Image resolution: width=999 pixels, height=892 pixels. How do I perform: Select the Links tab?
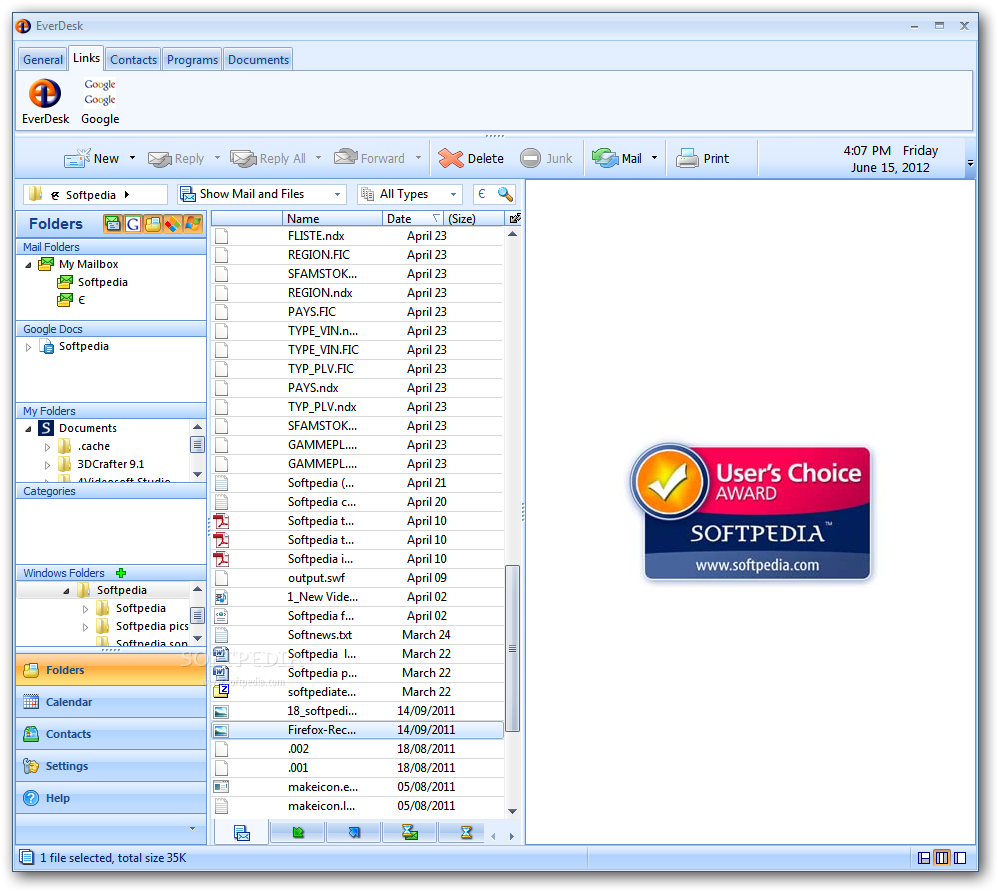click(x=86, y=58)
